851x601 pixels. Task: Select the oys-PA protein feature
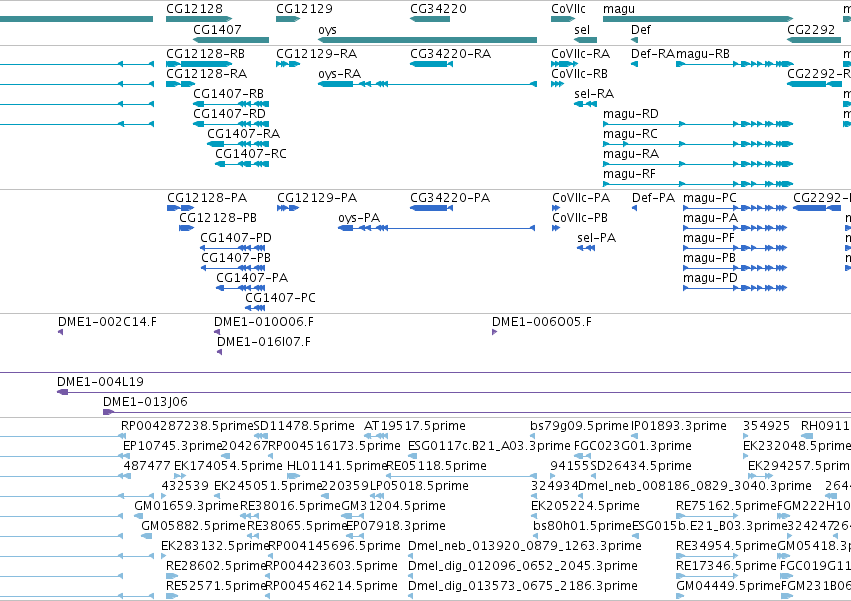(437, 228)
